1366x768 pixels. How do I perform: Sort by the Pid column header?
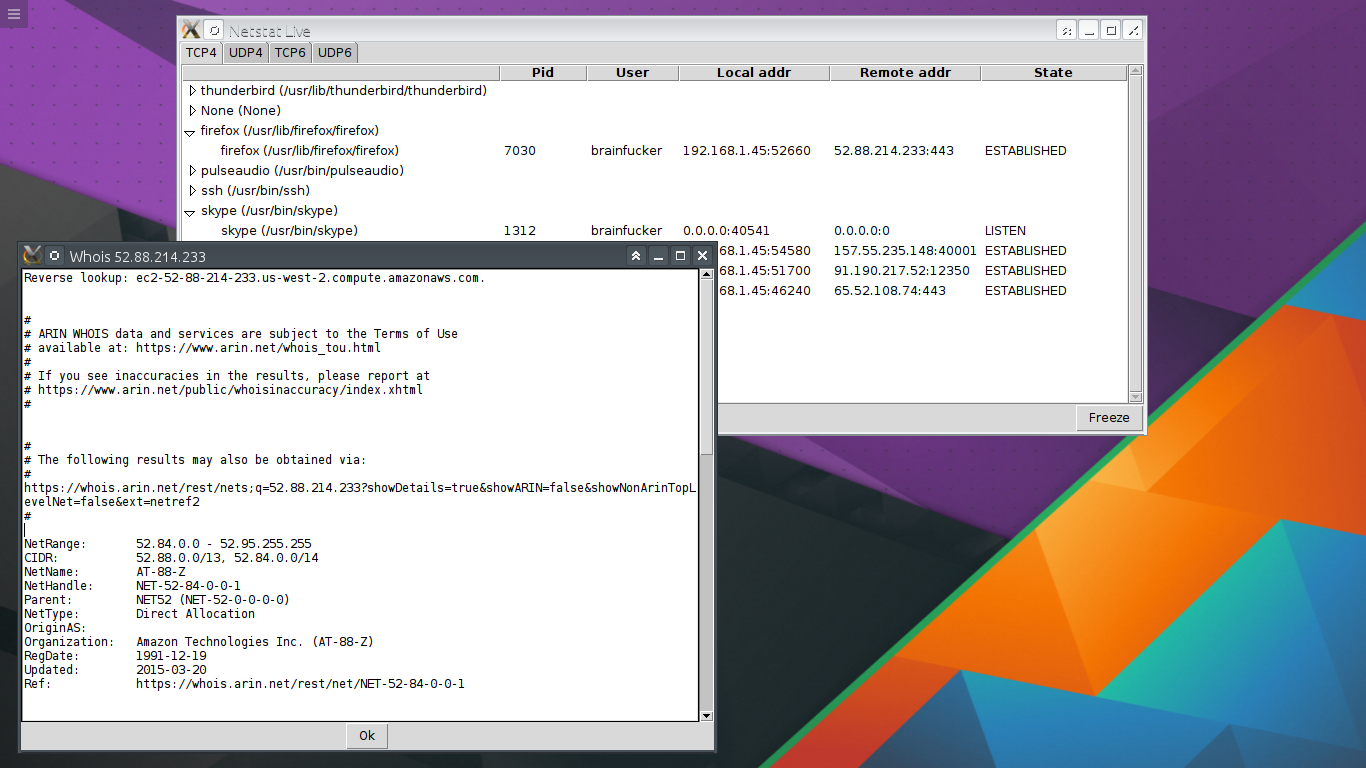pos(543,73)
